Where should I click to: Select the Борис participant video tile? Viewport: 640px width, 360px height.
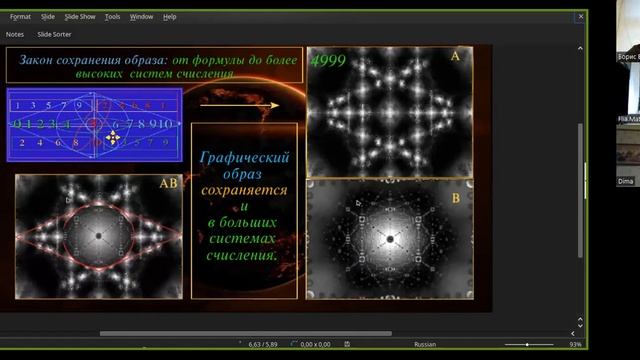click(628, 31)
